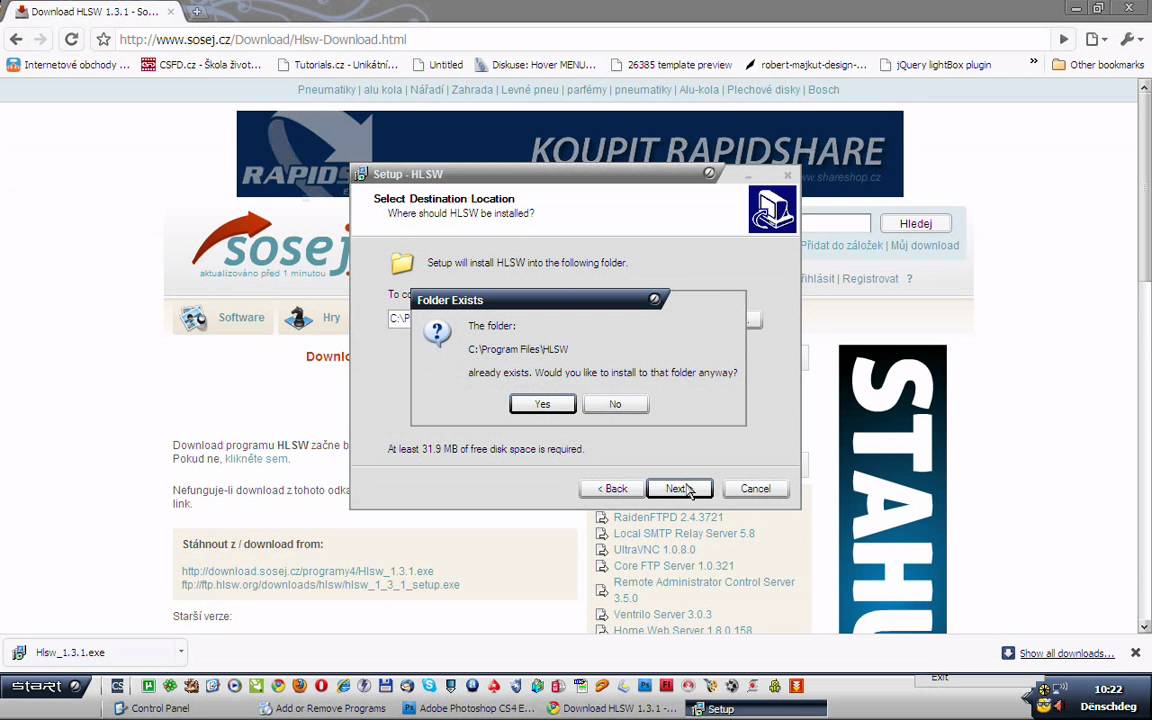Open RaidenFTPD 2.4.3721 link
The image size is (1152, 720).
click(668, 517)
